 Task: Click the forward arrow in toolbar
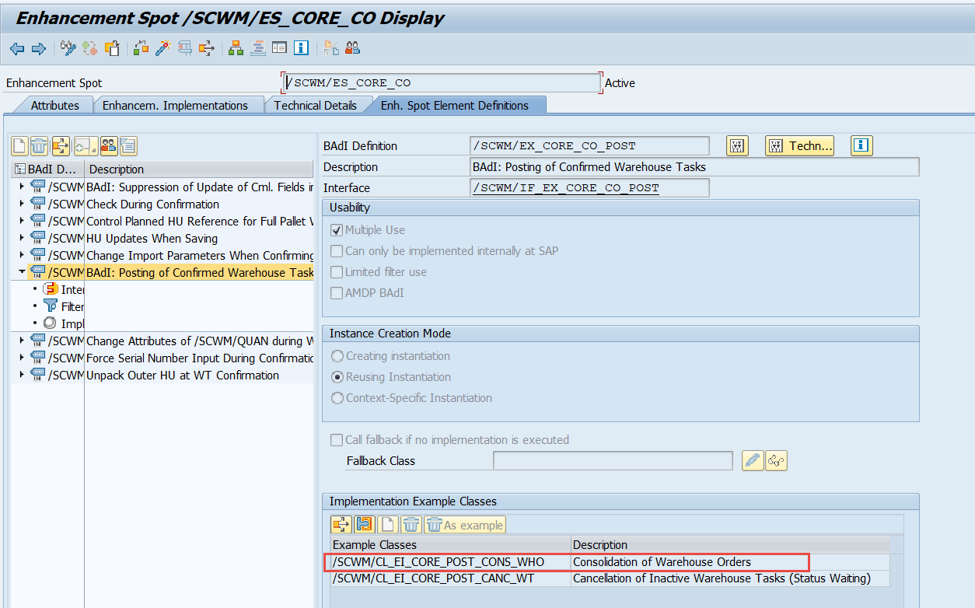tap(39, 48)
